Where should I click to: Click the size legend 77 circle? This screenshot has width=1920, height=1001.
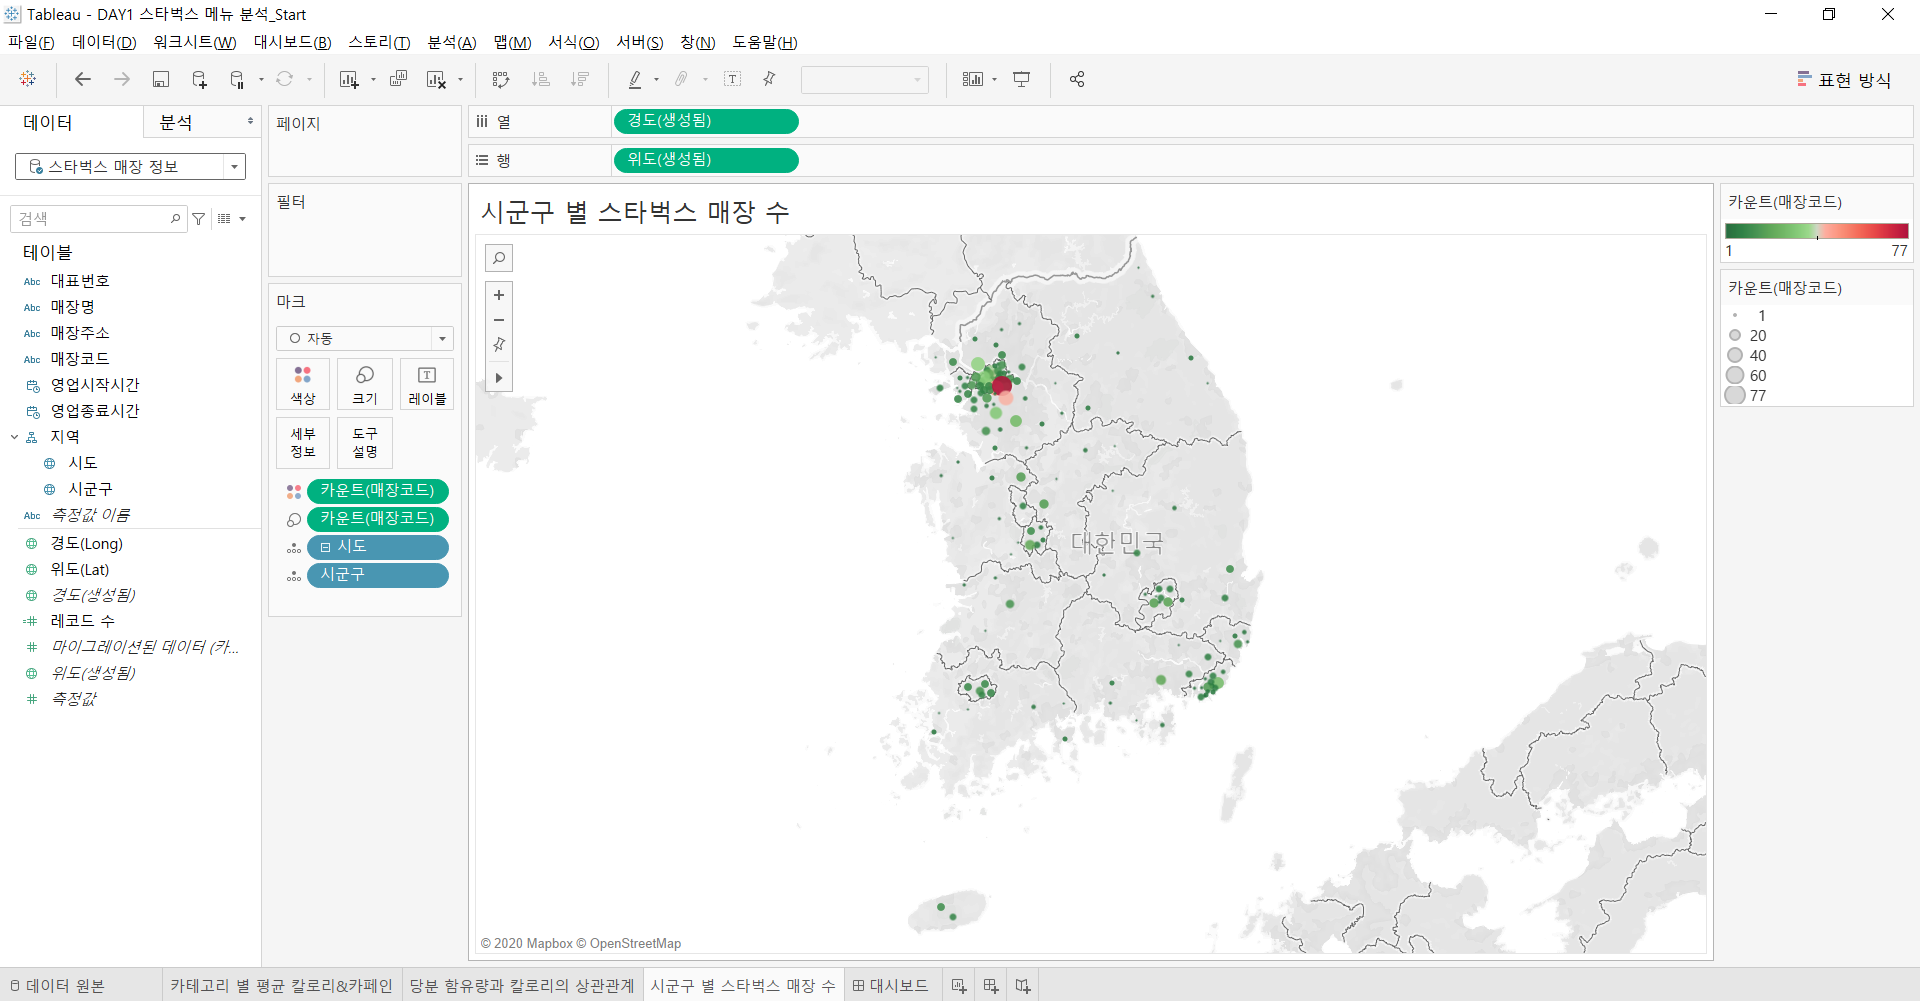1735,396
